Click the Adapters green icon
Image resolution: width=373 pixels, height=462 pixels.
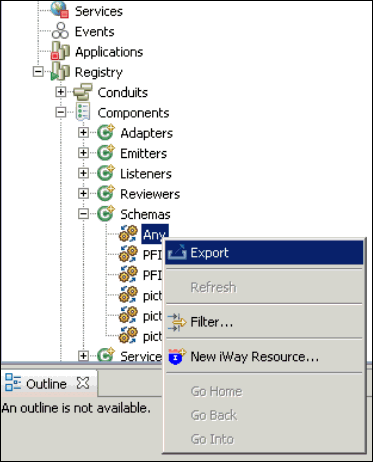[x=106, y=132]
